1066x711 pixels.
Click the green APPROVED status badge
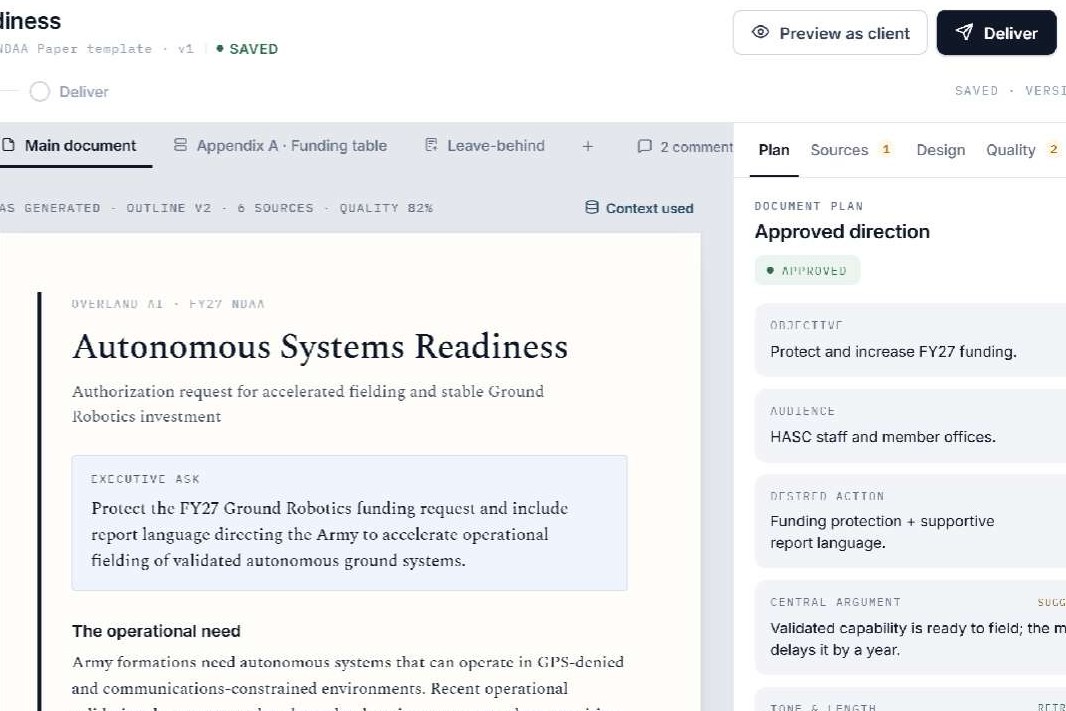click(x=807, y=271)
